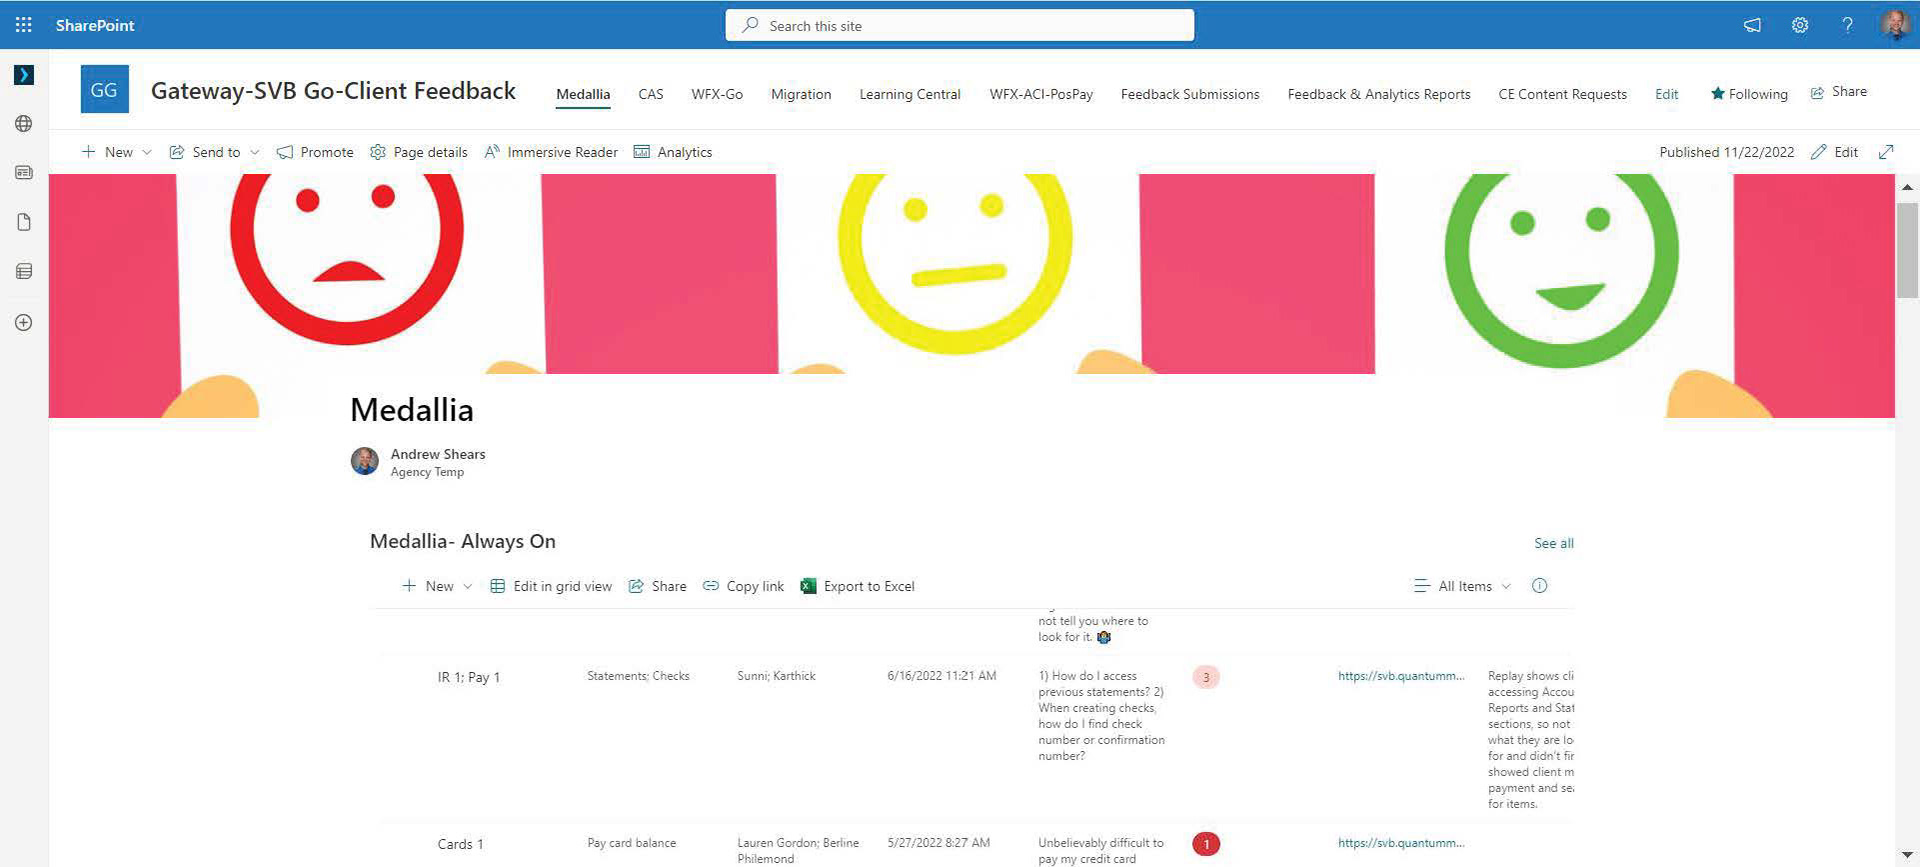Click Share in the list toolbar
The image size is (1920, 867).
tap(657, 586)
